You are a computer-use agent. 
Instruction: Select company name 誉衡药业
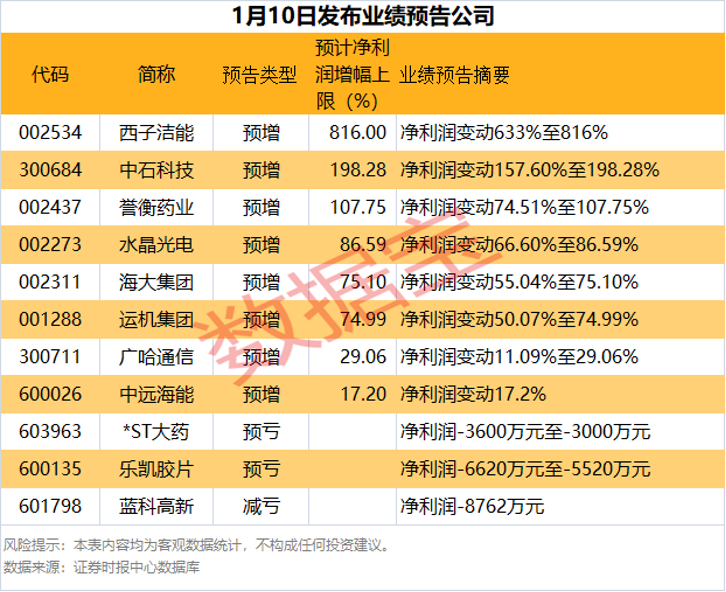pyautogui.click(x=156, y=208)
